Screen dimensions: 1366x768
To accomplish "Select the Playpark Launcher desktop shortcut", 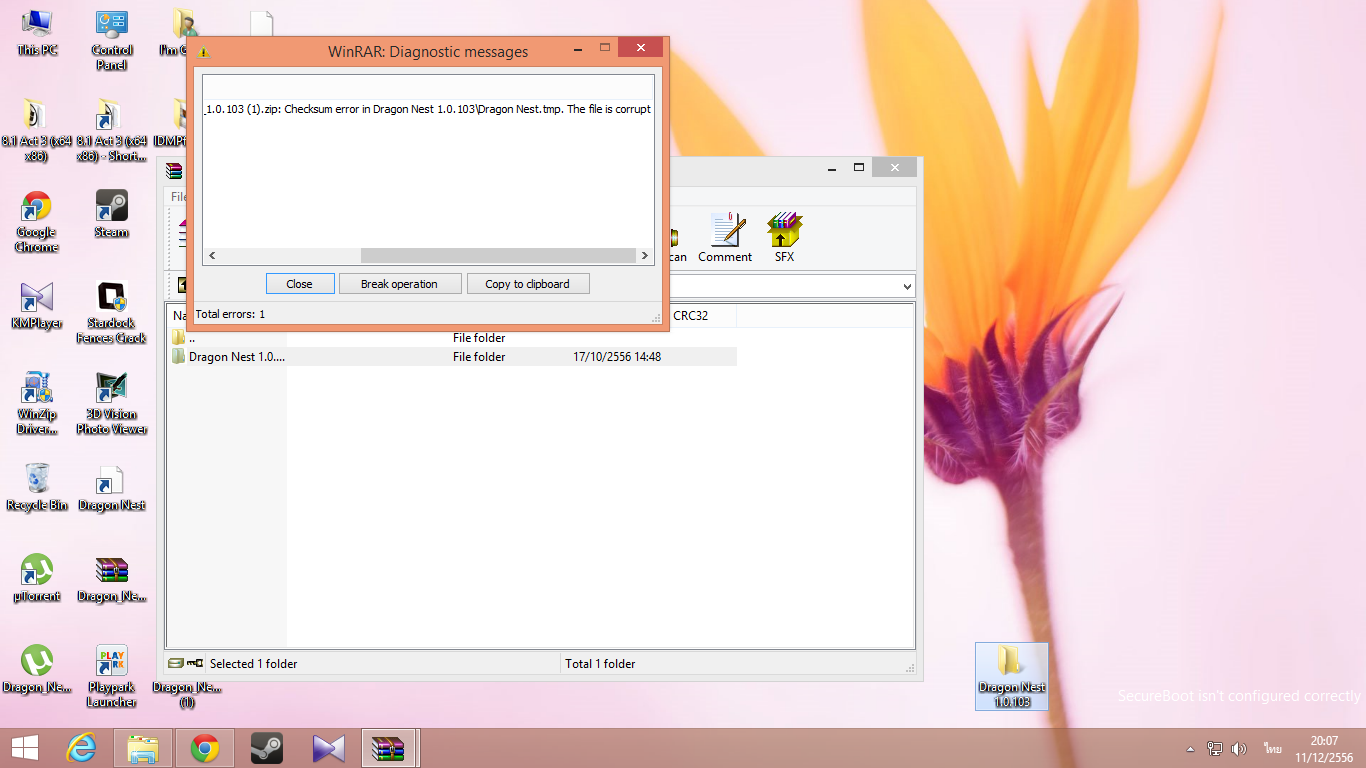I will click(x=111, y=677).
